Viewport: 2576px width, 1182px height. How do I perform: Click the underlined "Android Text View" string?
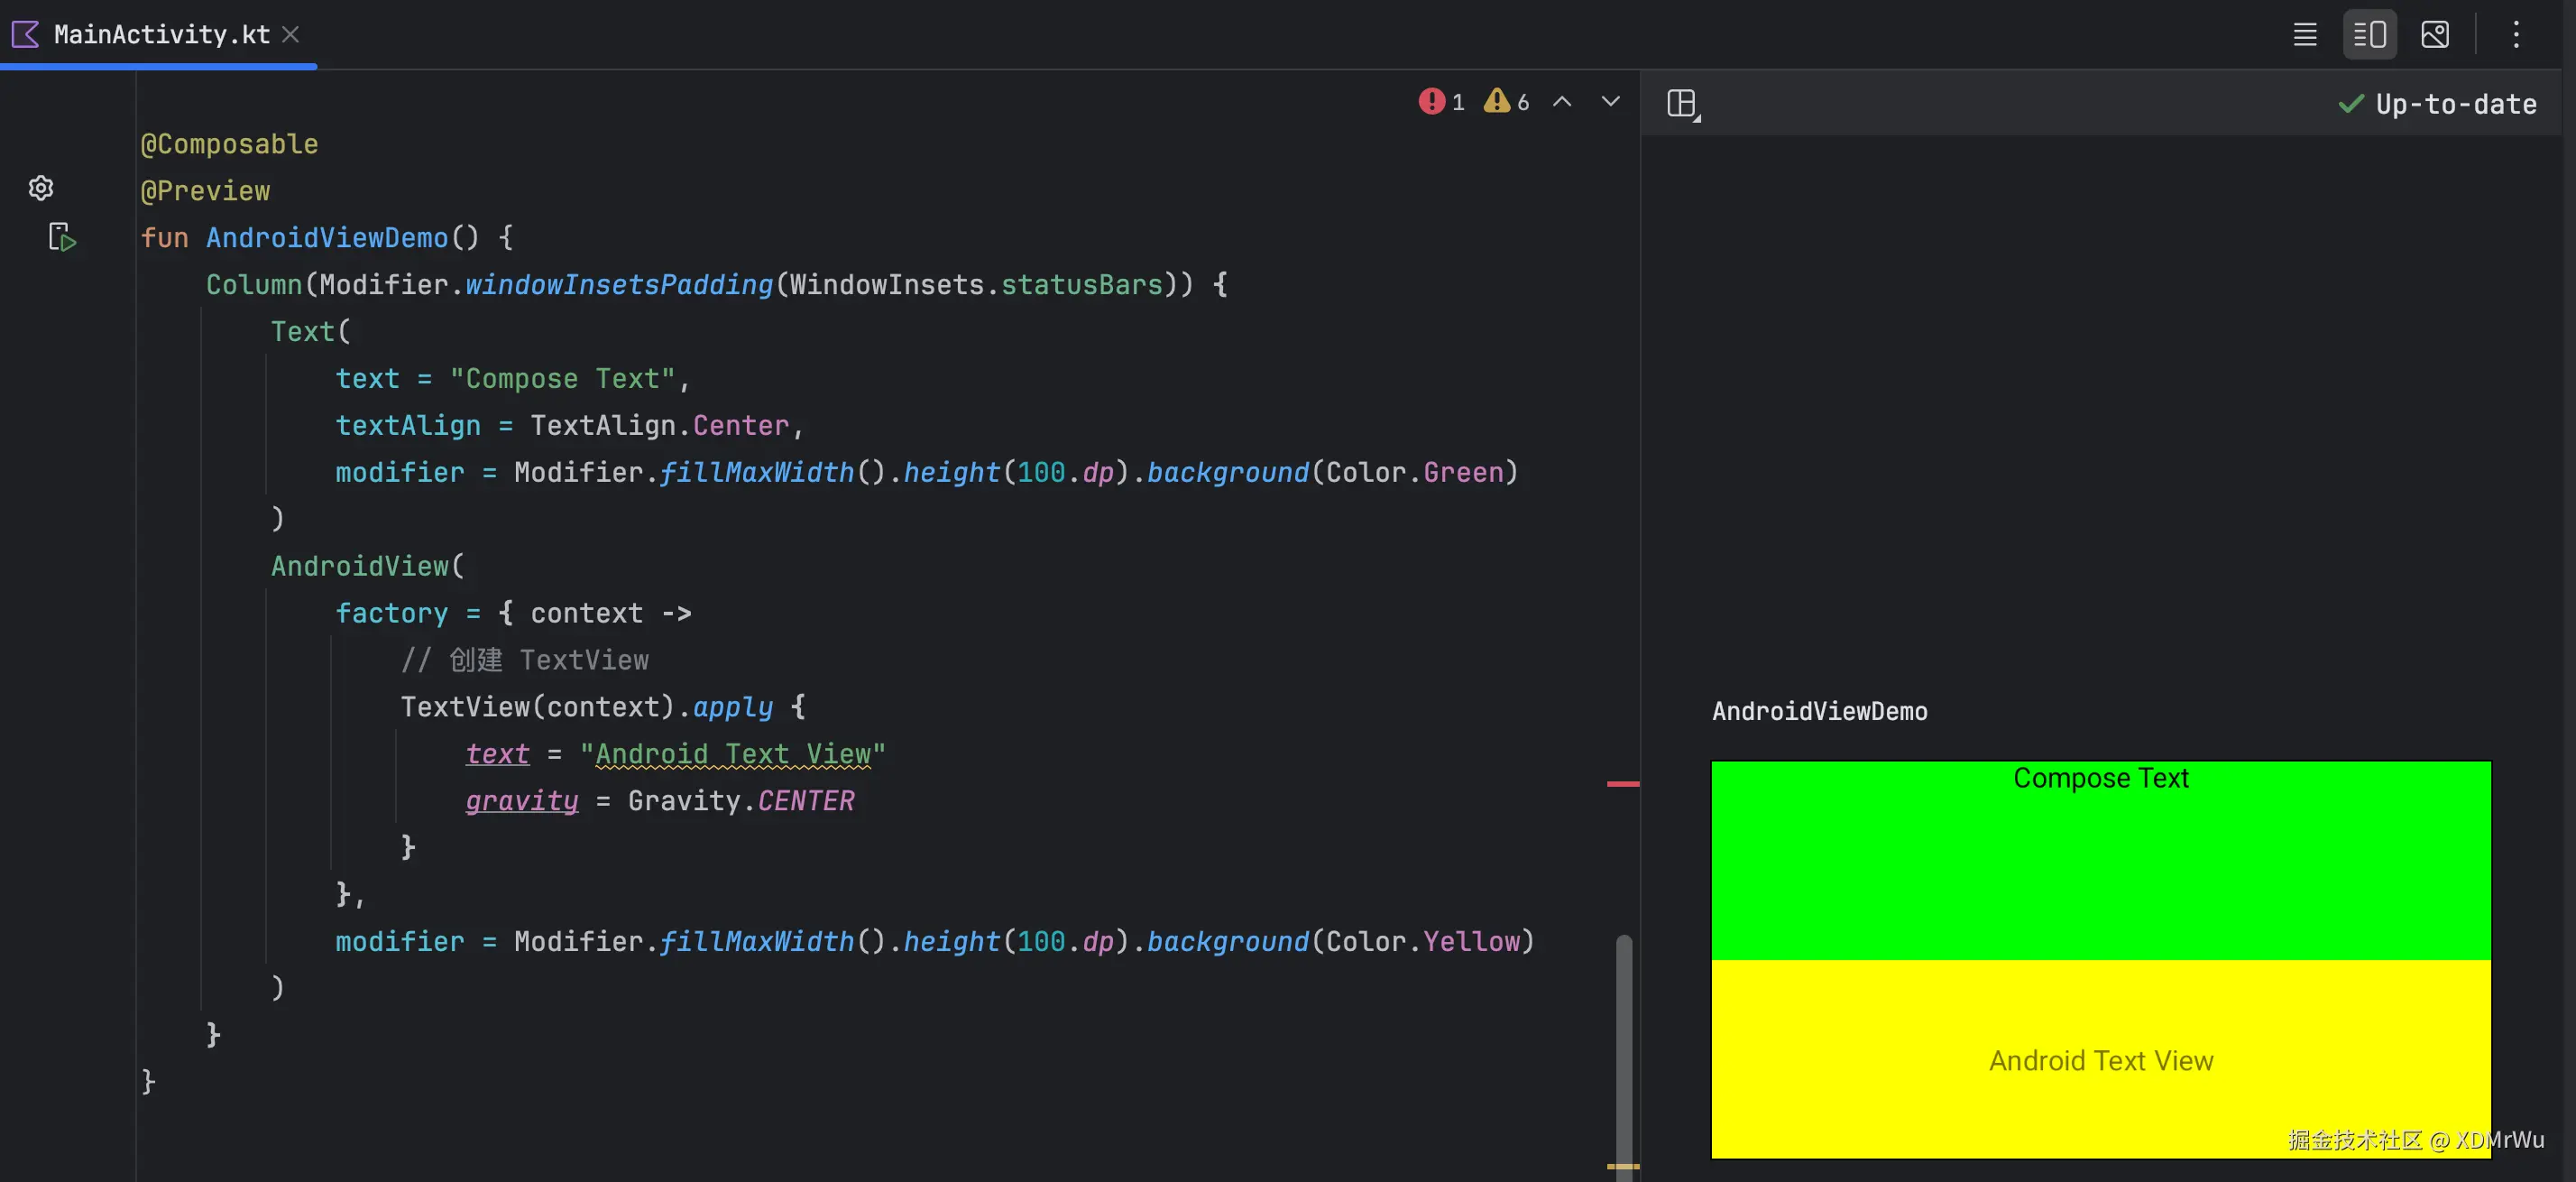(732, 754)
